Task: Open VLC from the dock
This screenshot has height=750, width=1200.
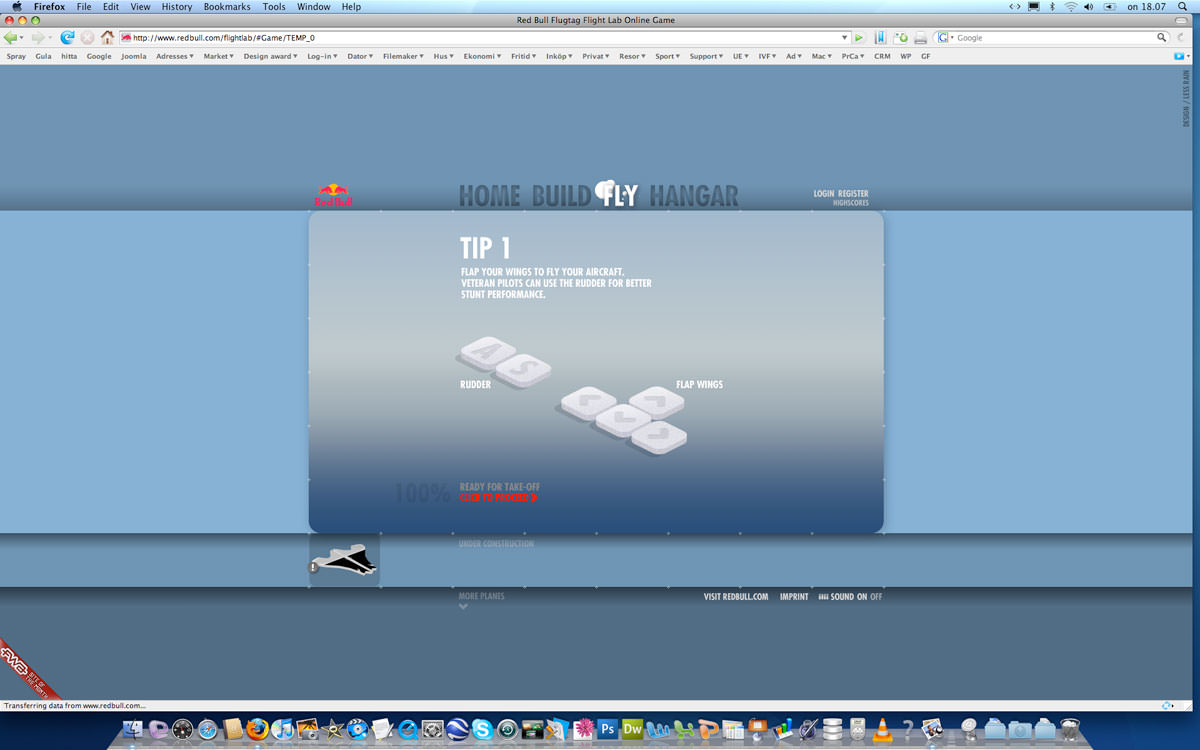Action: coord(882,729)
